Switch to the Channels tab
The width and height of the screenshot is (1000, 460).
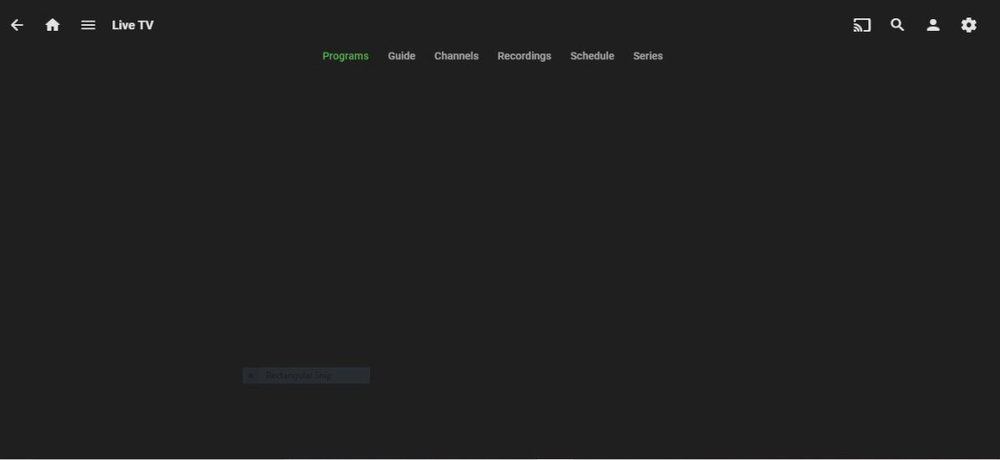click(x=456, y=56)
